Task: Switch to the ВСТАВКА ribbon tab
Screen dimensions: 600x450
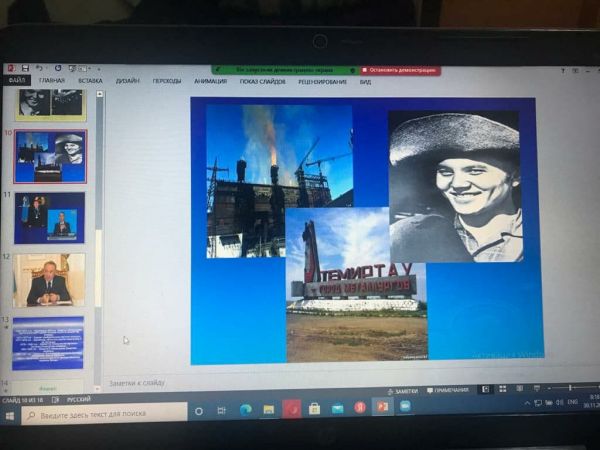Action: coord(90,81)
